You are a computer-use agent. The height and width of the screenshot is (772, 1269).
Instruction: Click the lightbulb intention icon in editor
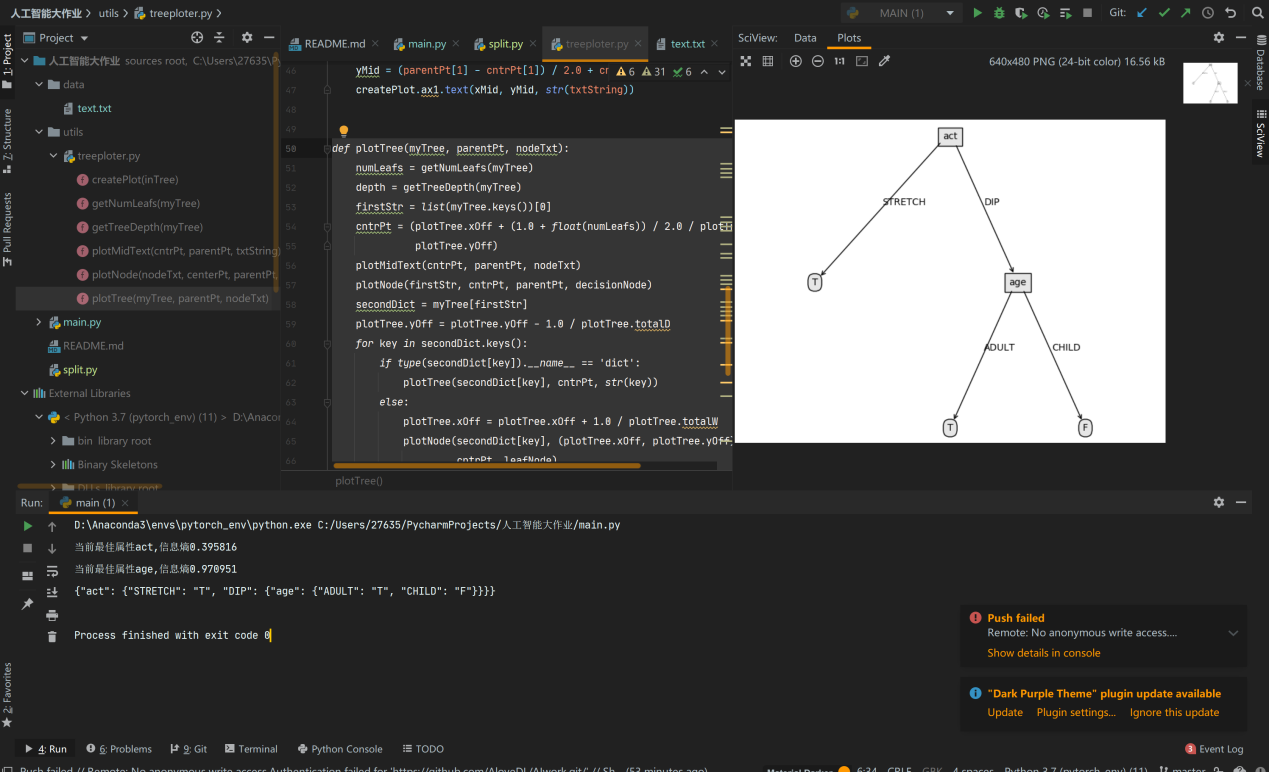tap(343, 131)
